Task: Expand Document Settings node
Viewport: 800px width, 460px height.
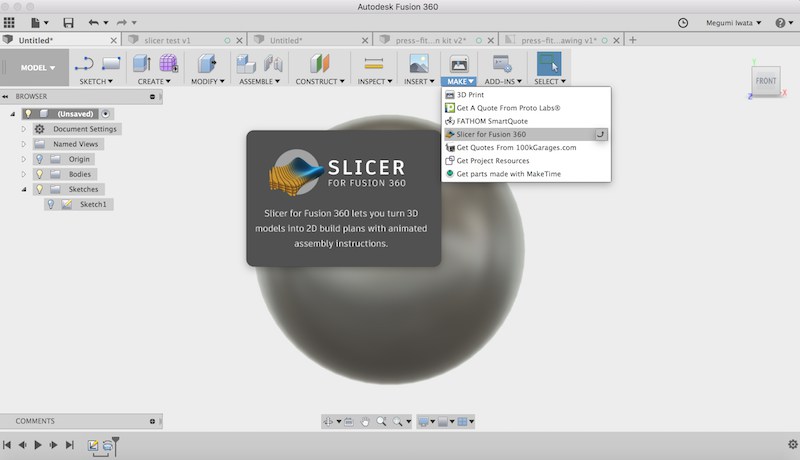Action: pos(23,129)
